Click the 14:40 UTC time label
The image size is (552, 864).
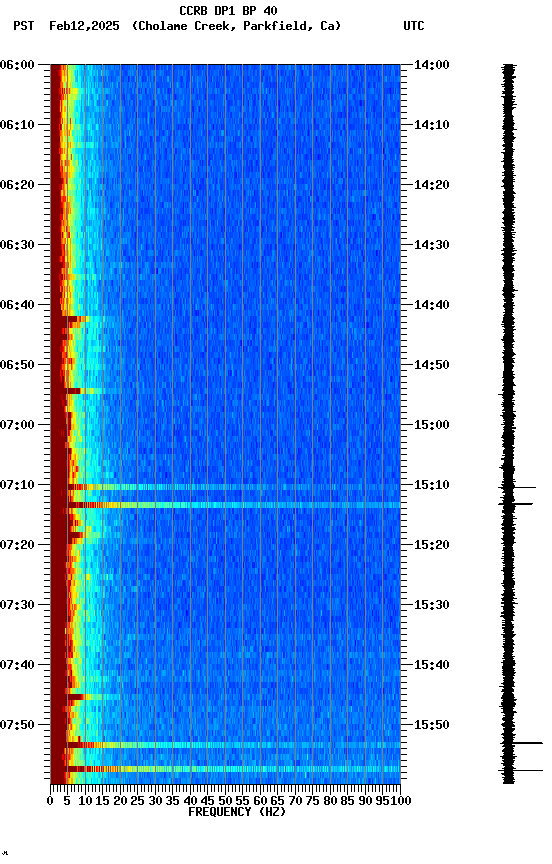[x=432, y=305]
